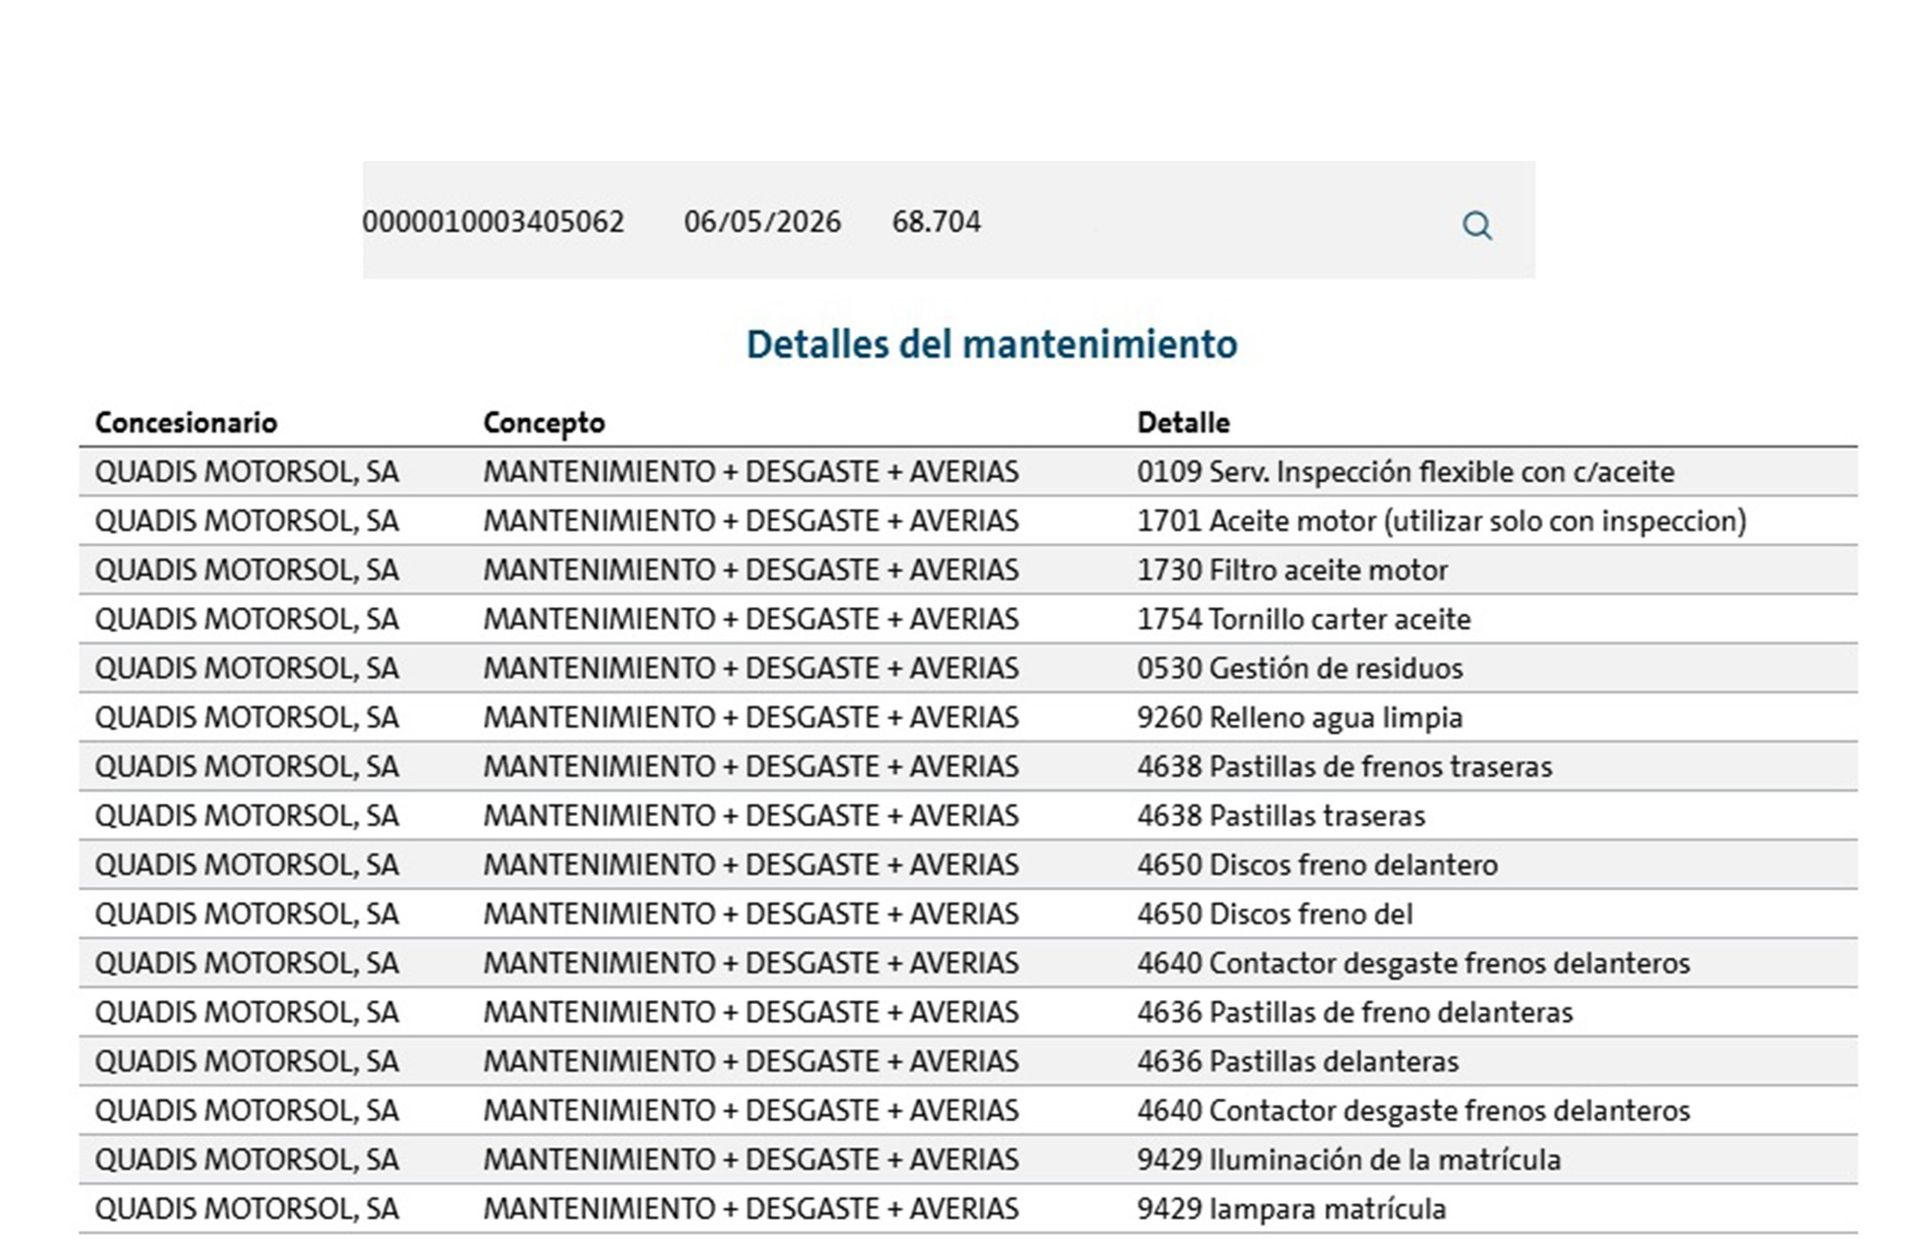
Task: Select 9429 lampara matrícula
Action: pos(1291,1209)
